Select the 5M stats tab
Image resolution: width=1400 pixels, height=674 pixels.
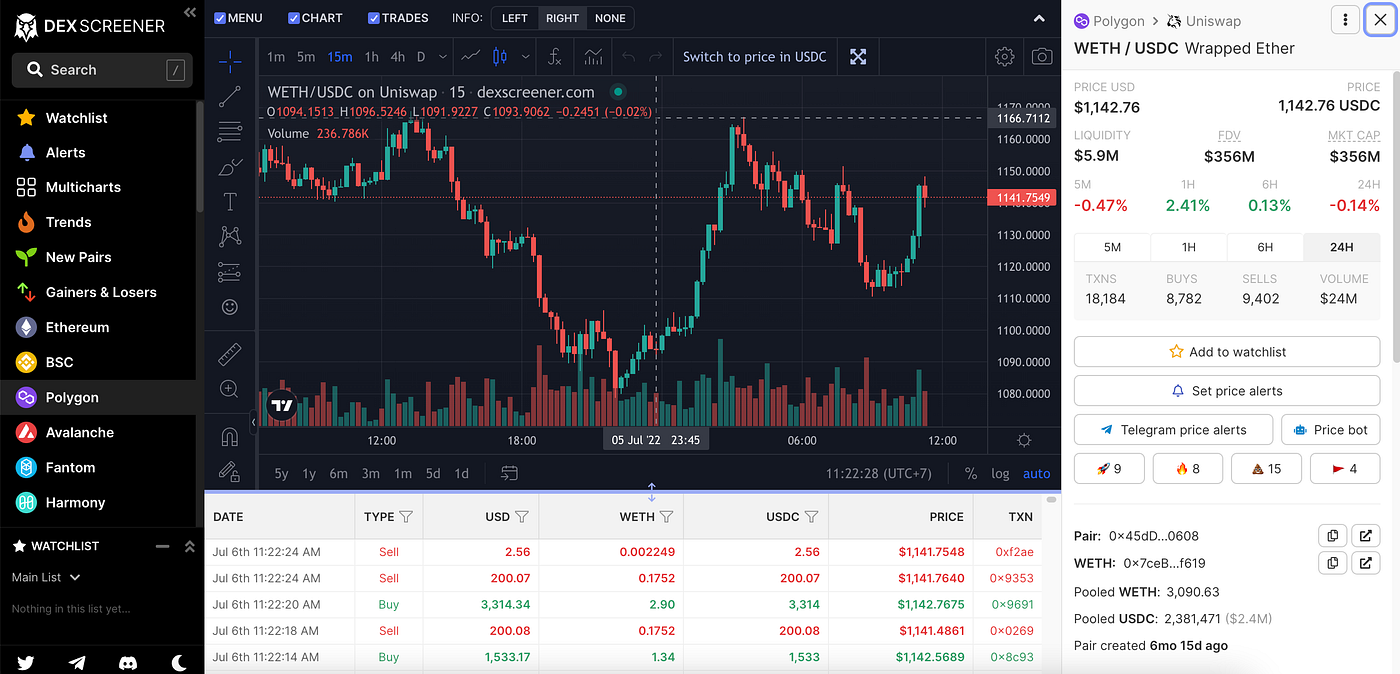click(x=1112, y=247)
